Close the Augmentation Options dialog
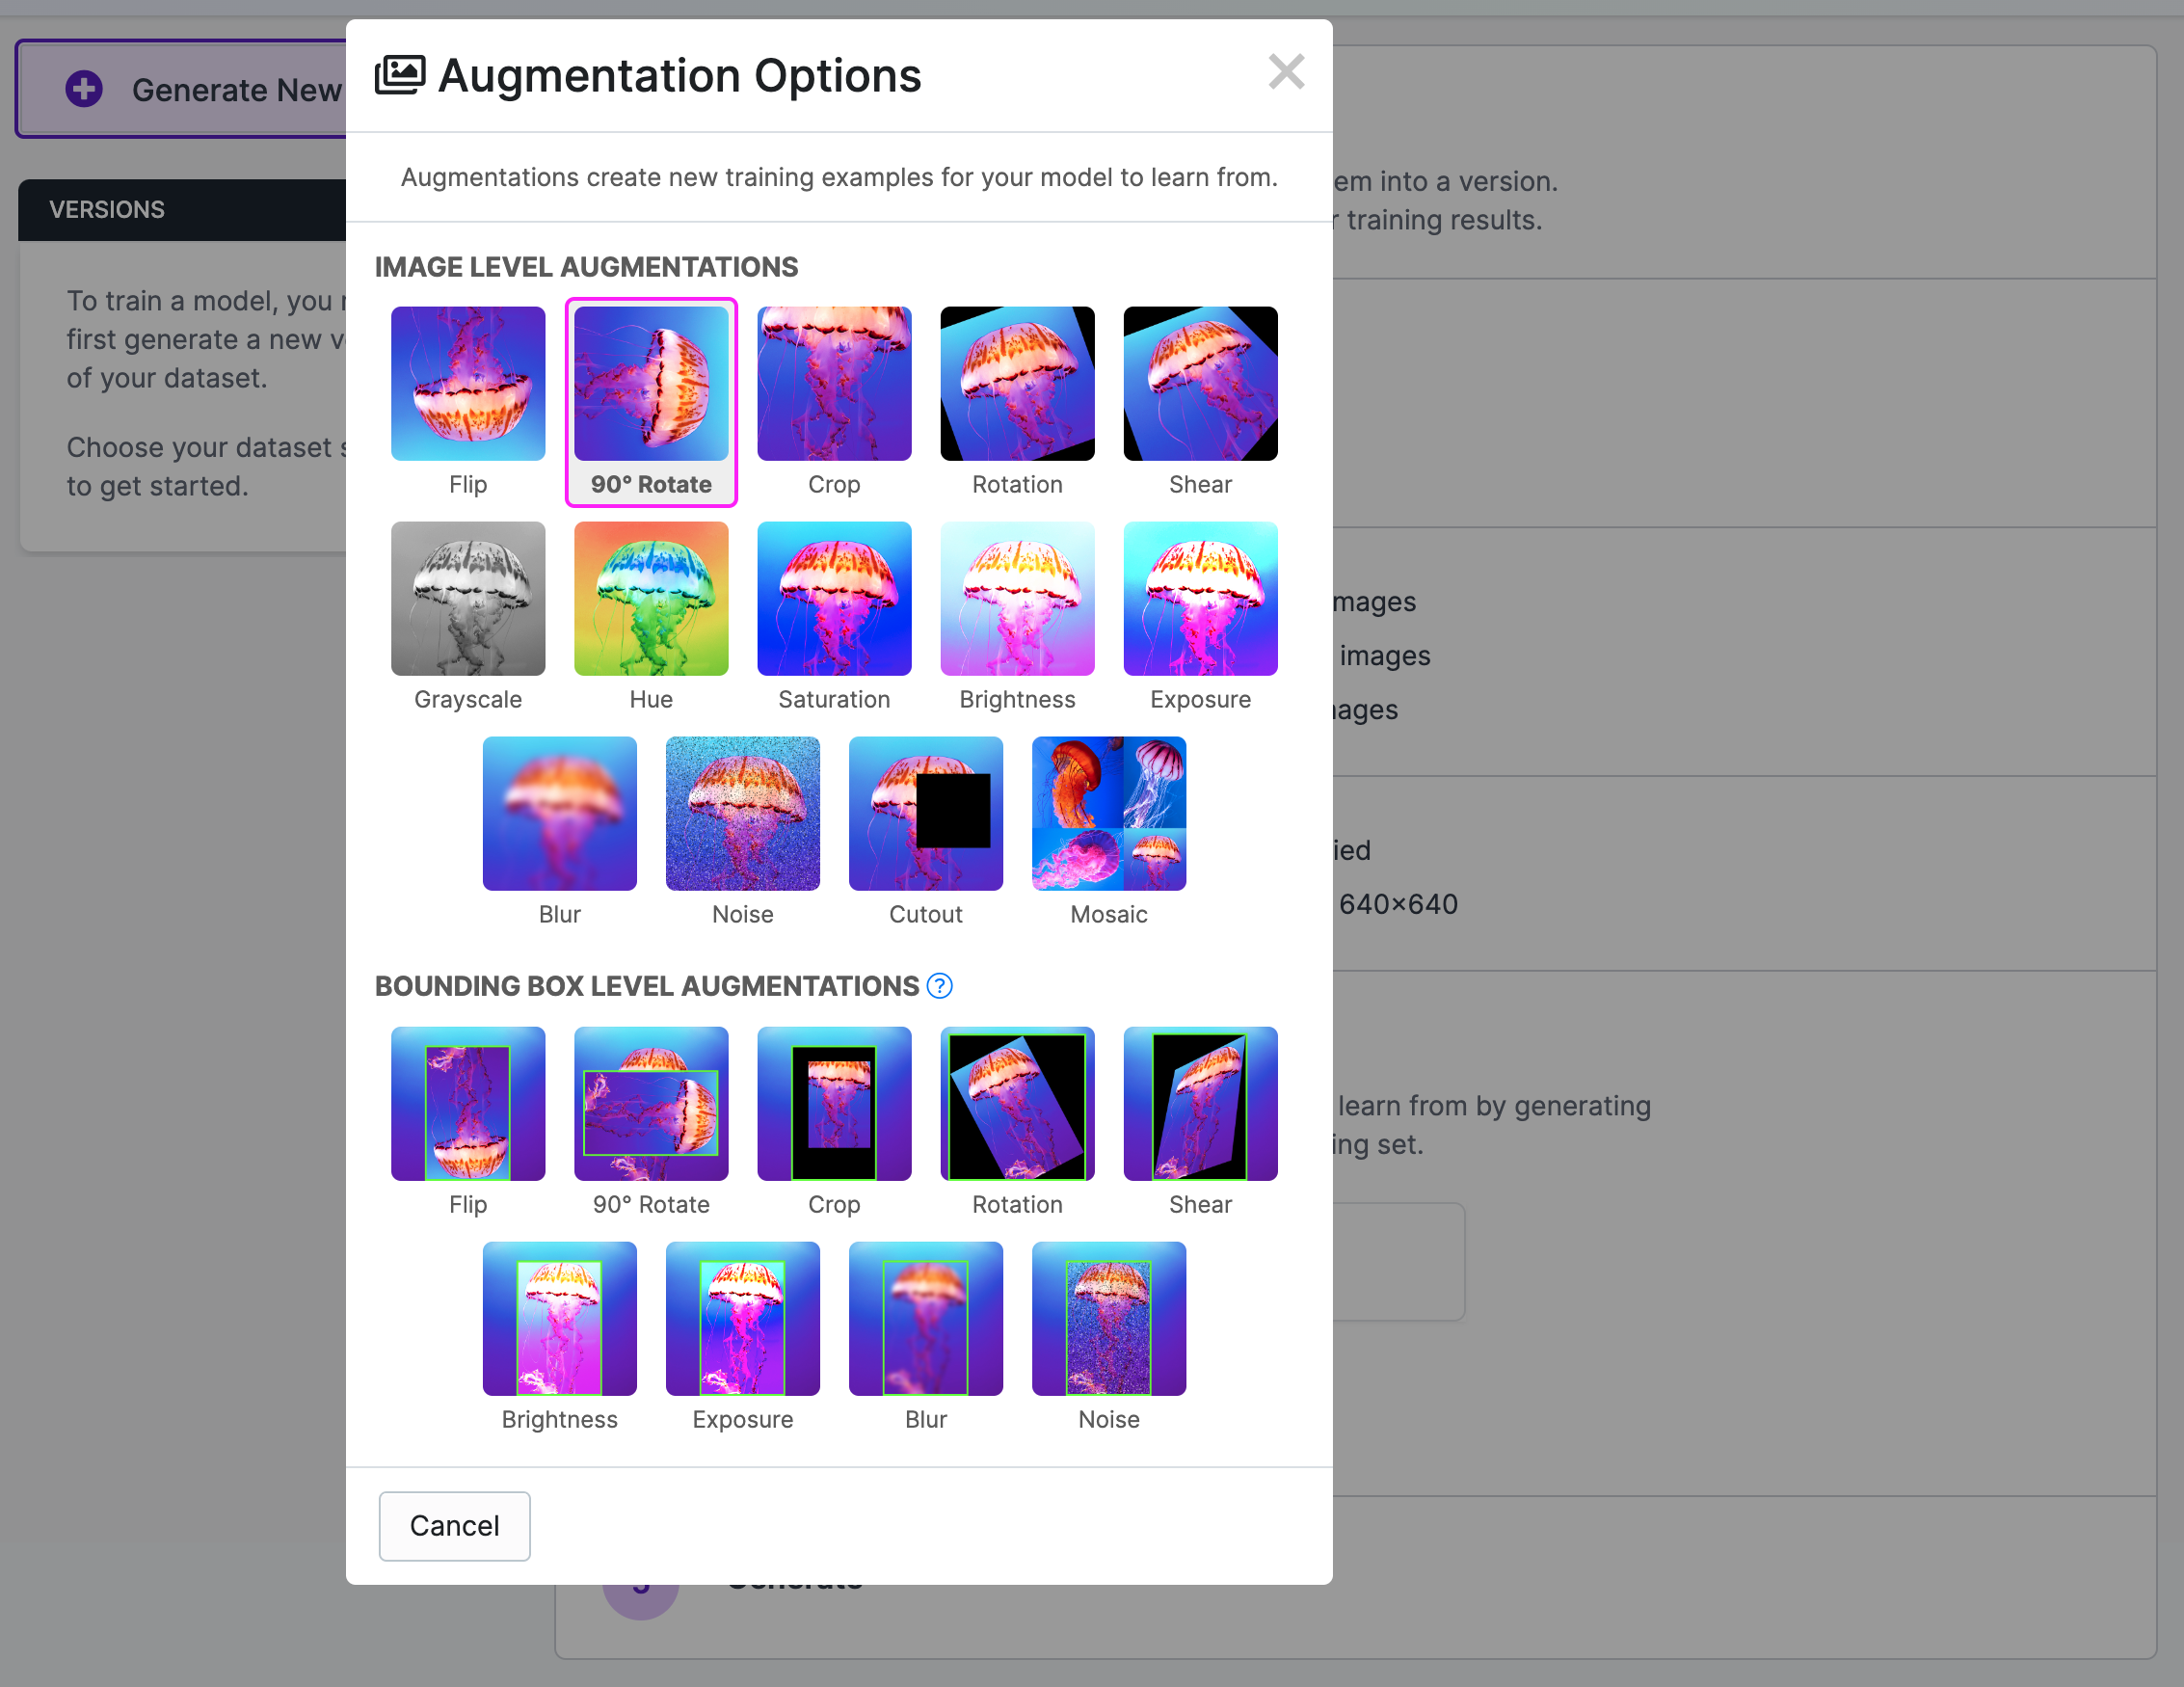The image size is (2184, 1687). 1285,72
